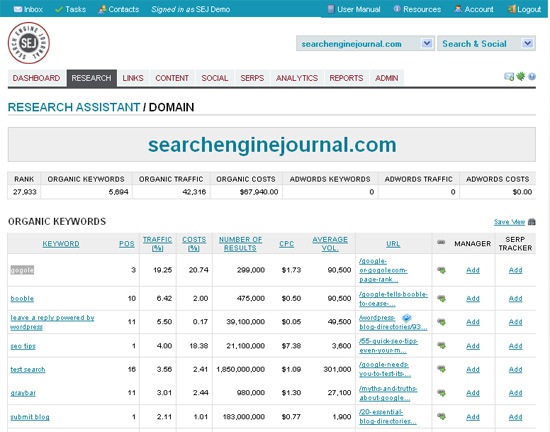The image size is (550, 432).
Task: Open the LINKS tab
Action: (133, 78)
